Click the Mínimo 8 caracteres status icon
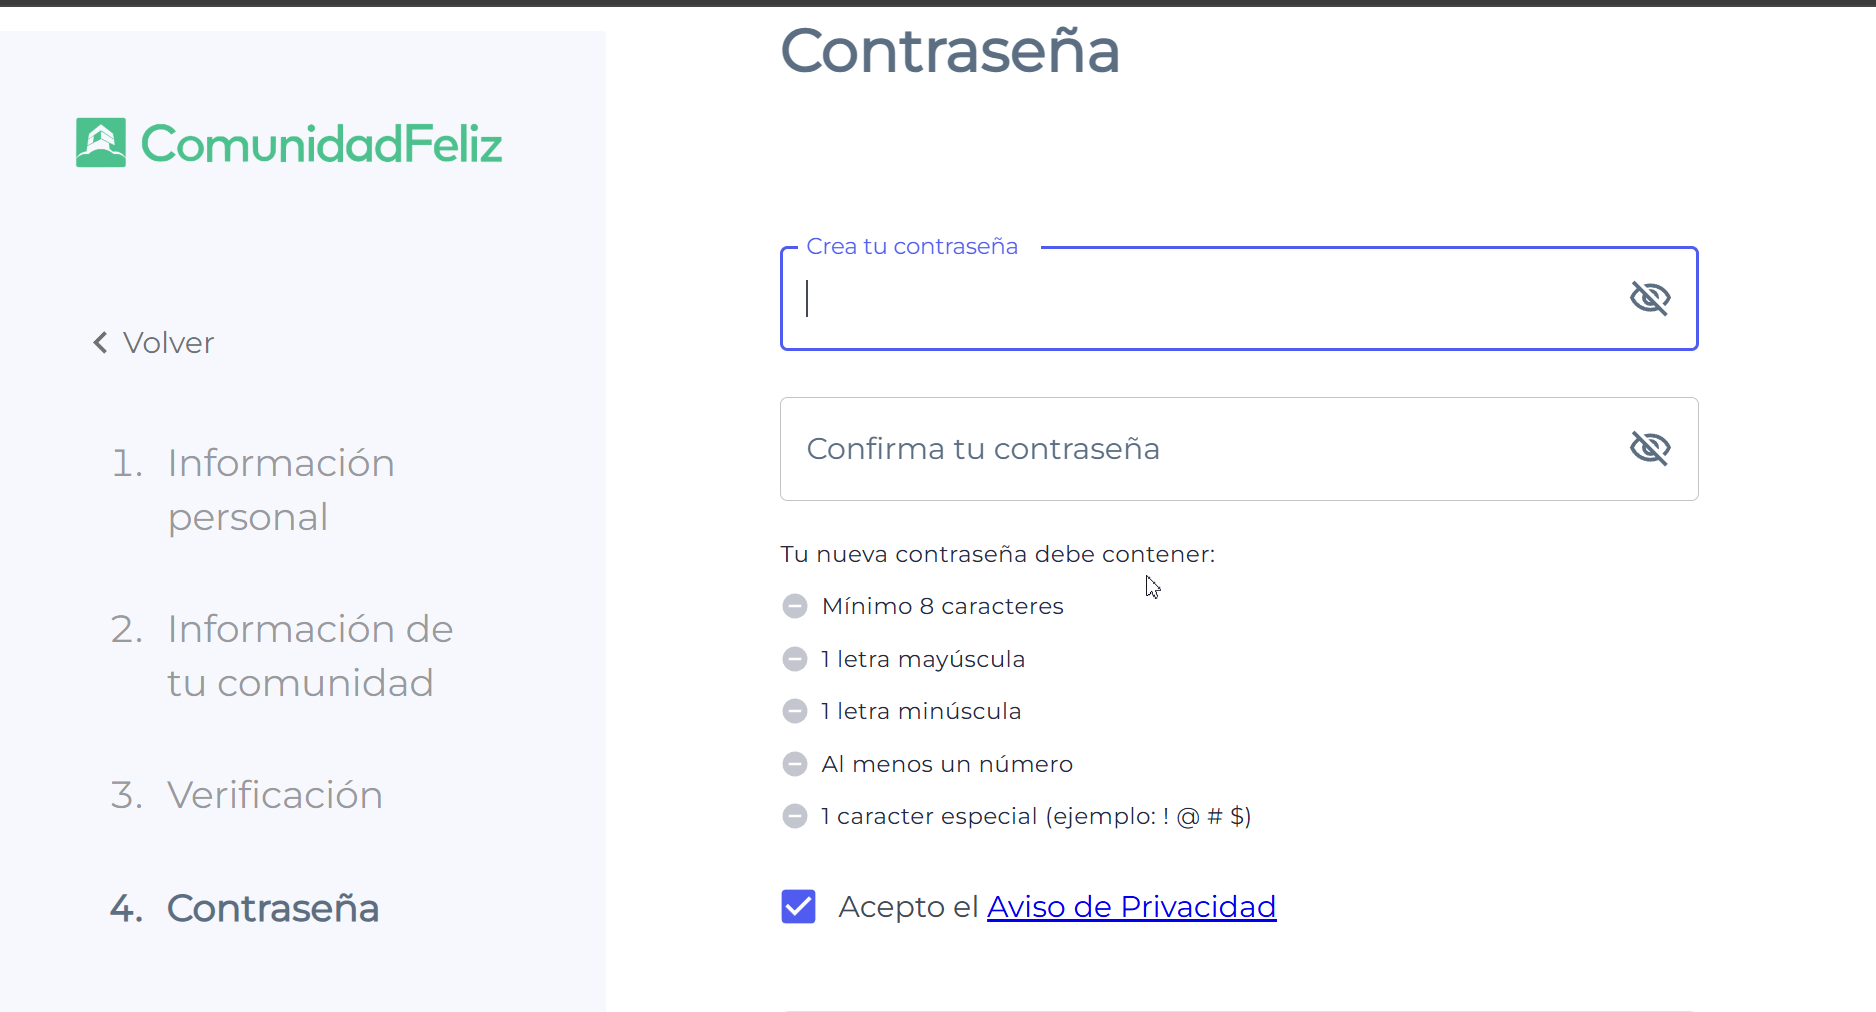This screenshot has height=1012, width=1876. (795, 606)
